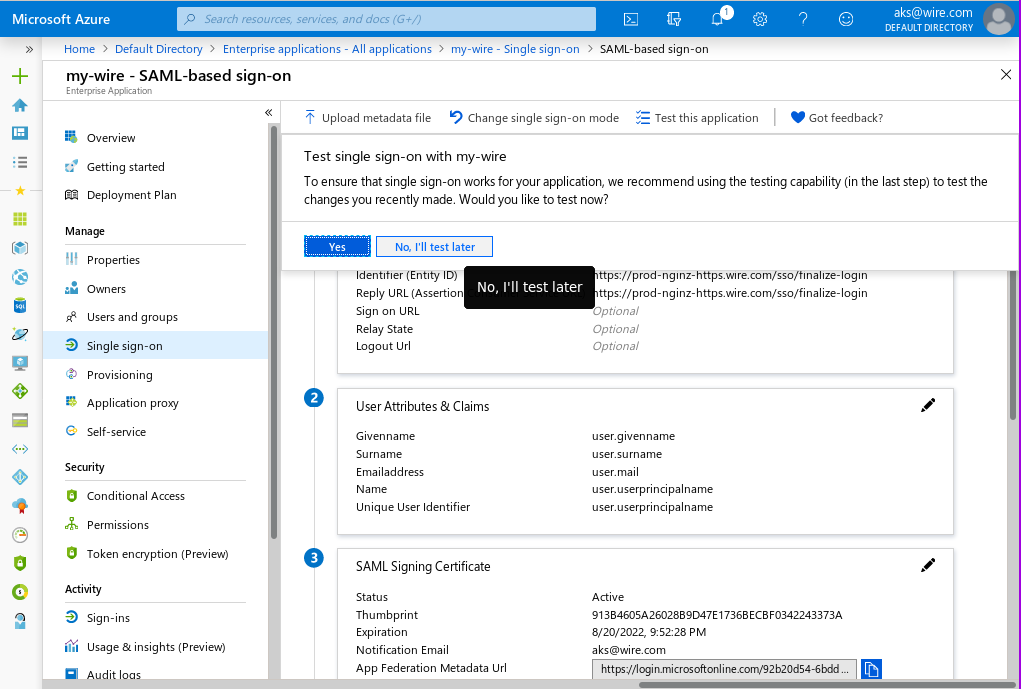
Task: Collapse the resource menu panel
Action: point(268,113)
